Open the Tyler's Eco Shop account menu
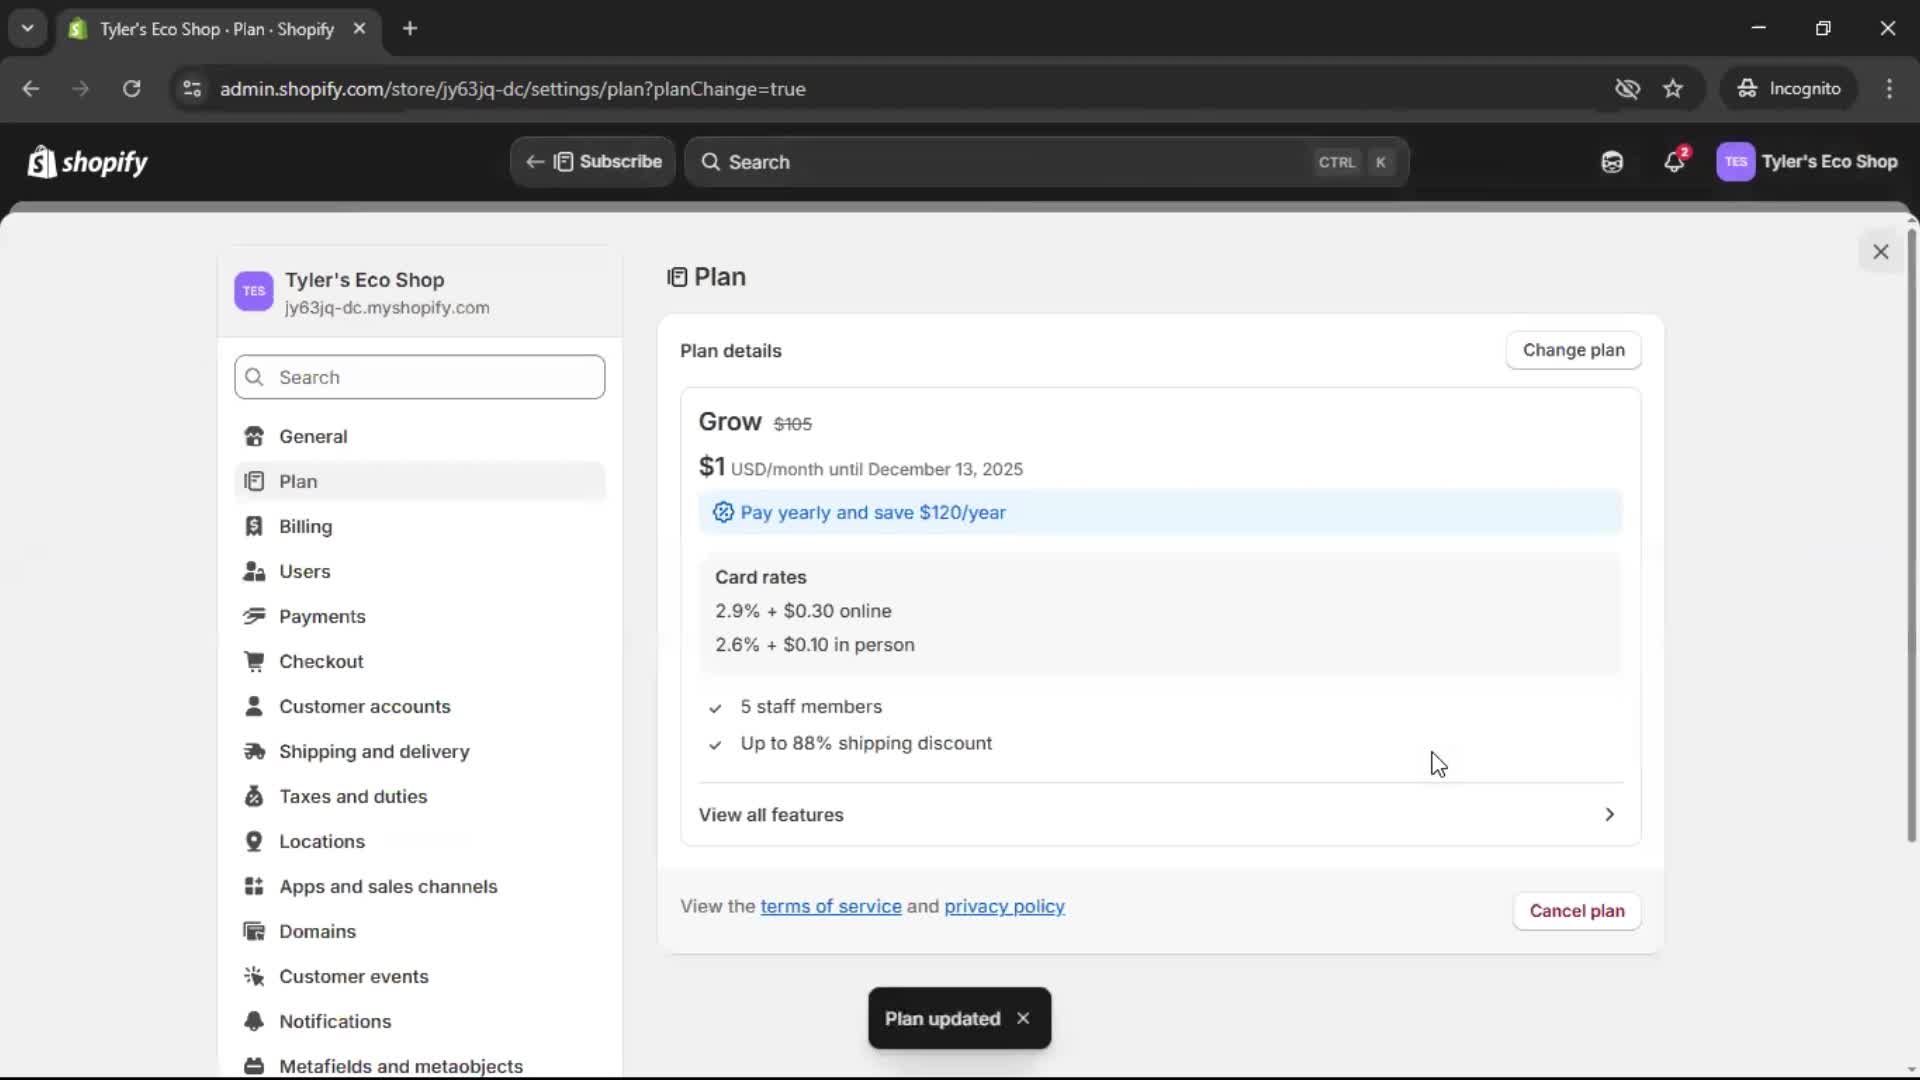Viewport: 1920px width, 1080px height. click(x=1808, y=162)
